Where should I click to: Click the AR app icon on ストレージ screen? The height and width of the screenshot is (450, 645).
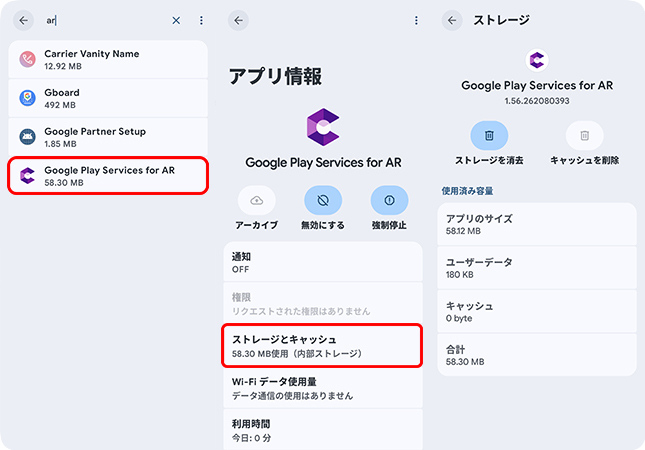tap(537, 60)
